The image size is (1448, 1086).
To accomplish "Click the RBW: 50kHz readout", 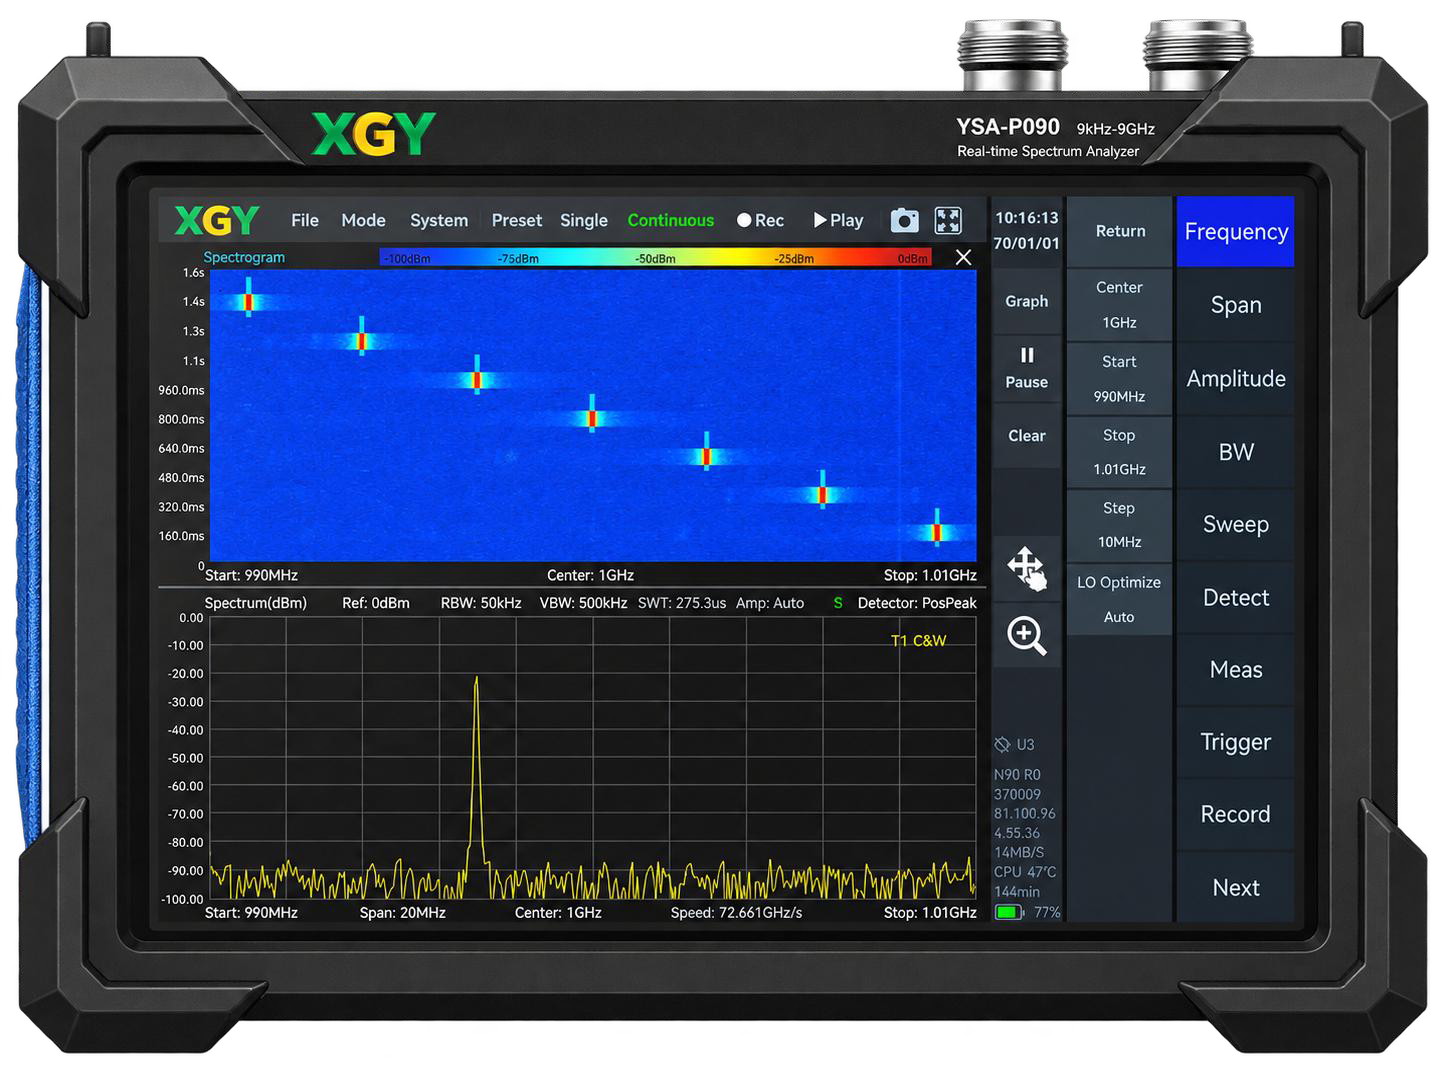I will (x=481, y=603).
